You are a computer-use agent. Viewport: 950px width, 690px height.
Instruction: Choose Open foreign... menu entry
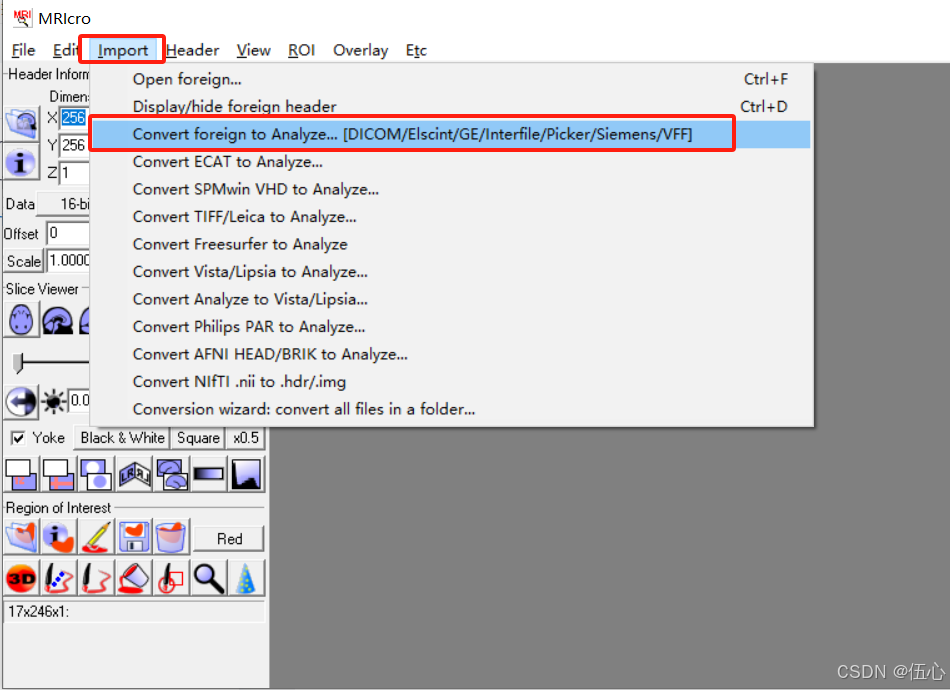pos(451,79)
